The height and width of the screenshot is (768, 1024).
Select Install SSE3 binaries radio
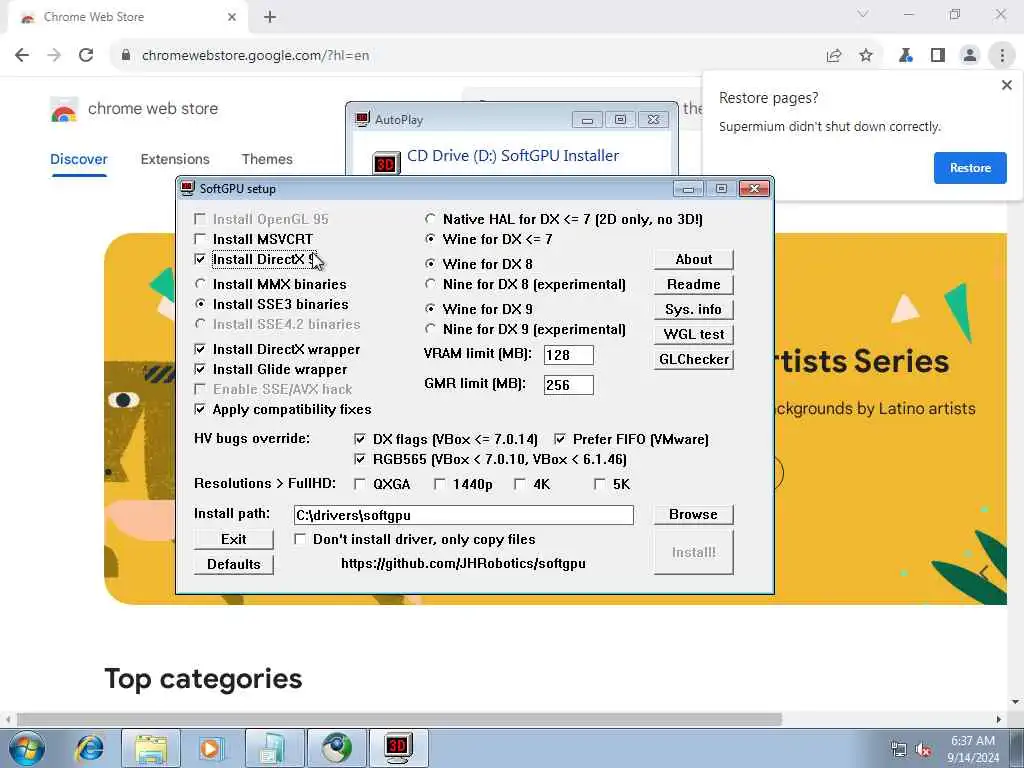pyautogui.click(x=200, y=304)
